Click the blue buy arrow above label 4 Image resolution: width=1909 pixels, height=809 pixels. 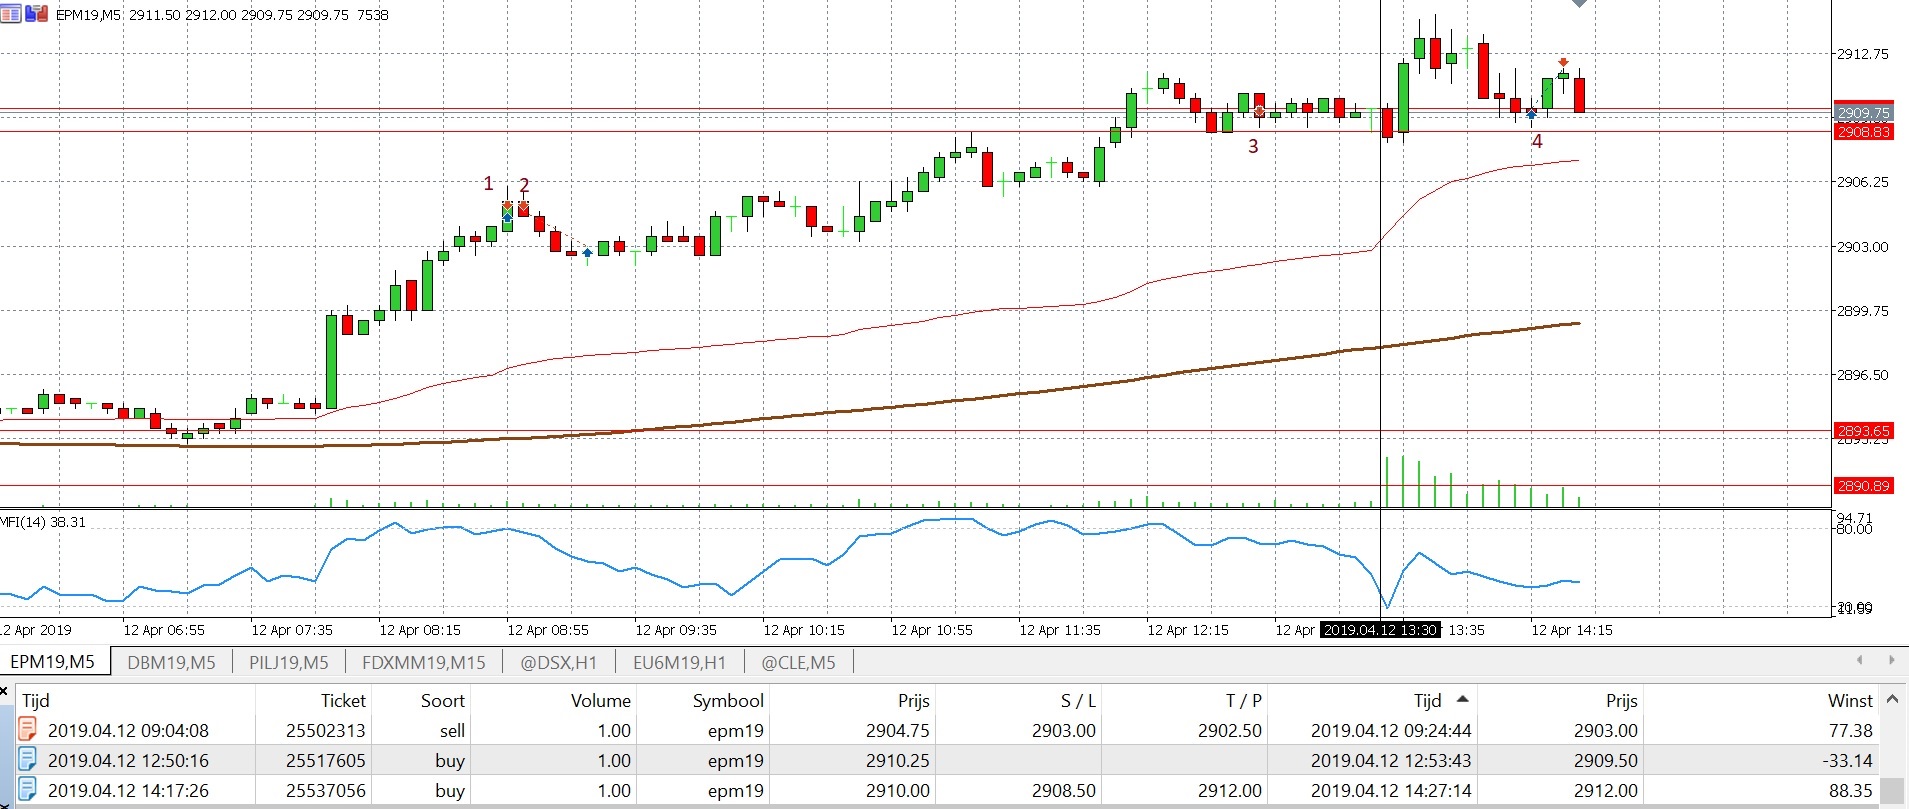(x=1531, y=113)
